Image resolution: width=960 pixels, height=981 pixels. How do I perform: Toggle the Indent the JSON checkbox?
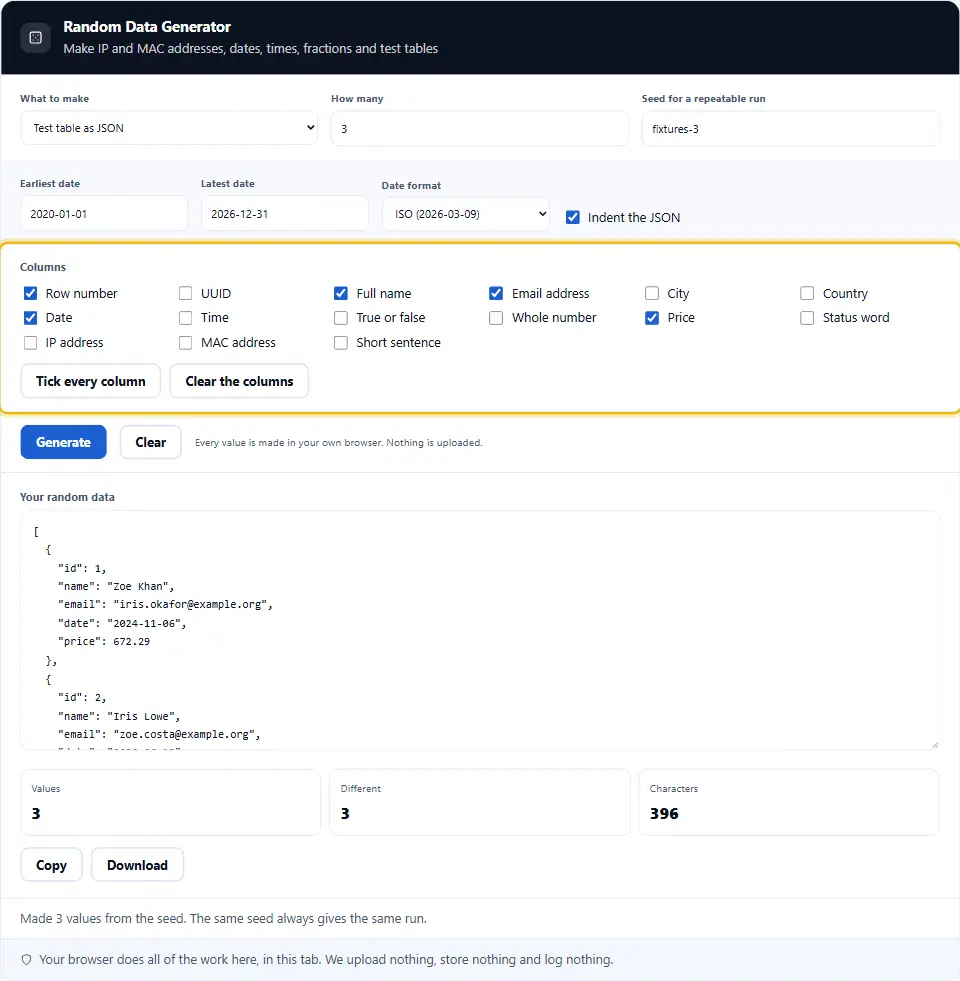point(572,217)
